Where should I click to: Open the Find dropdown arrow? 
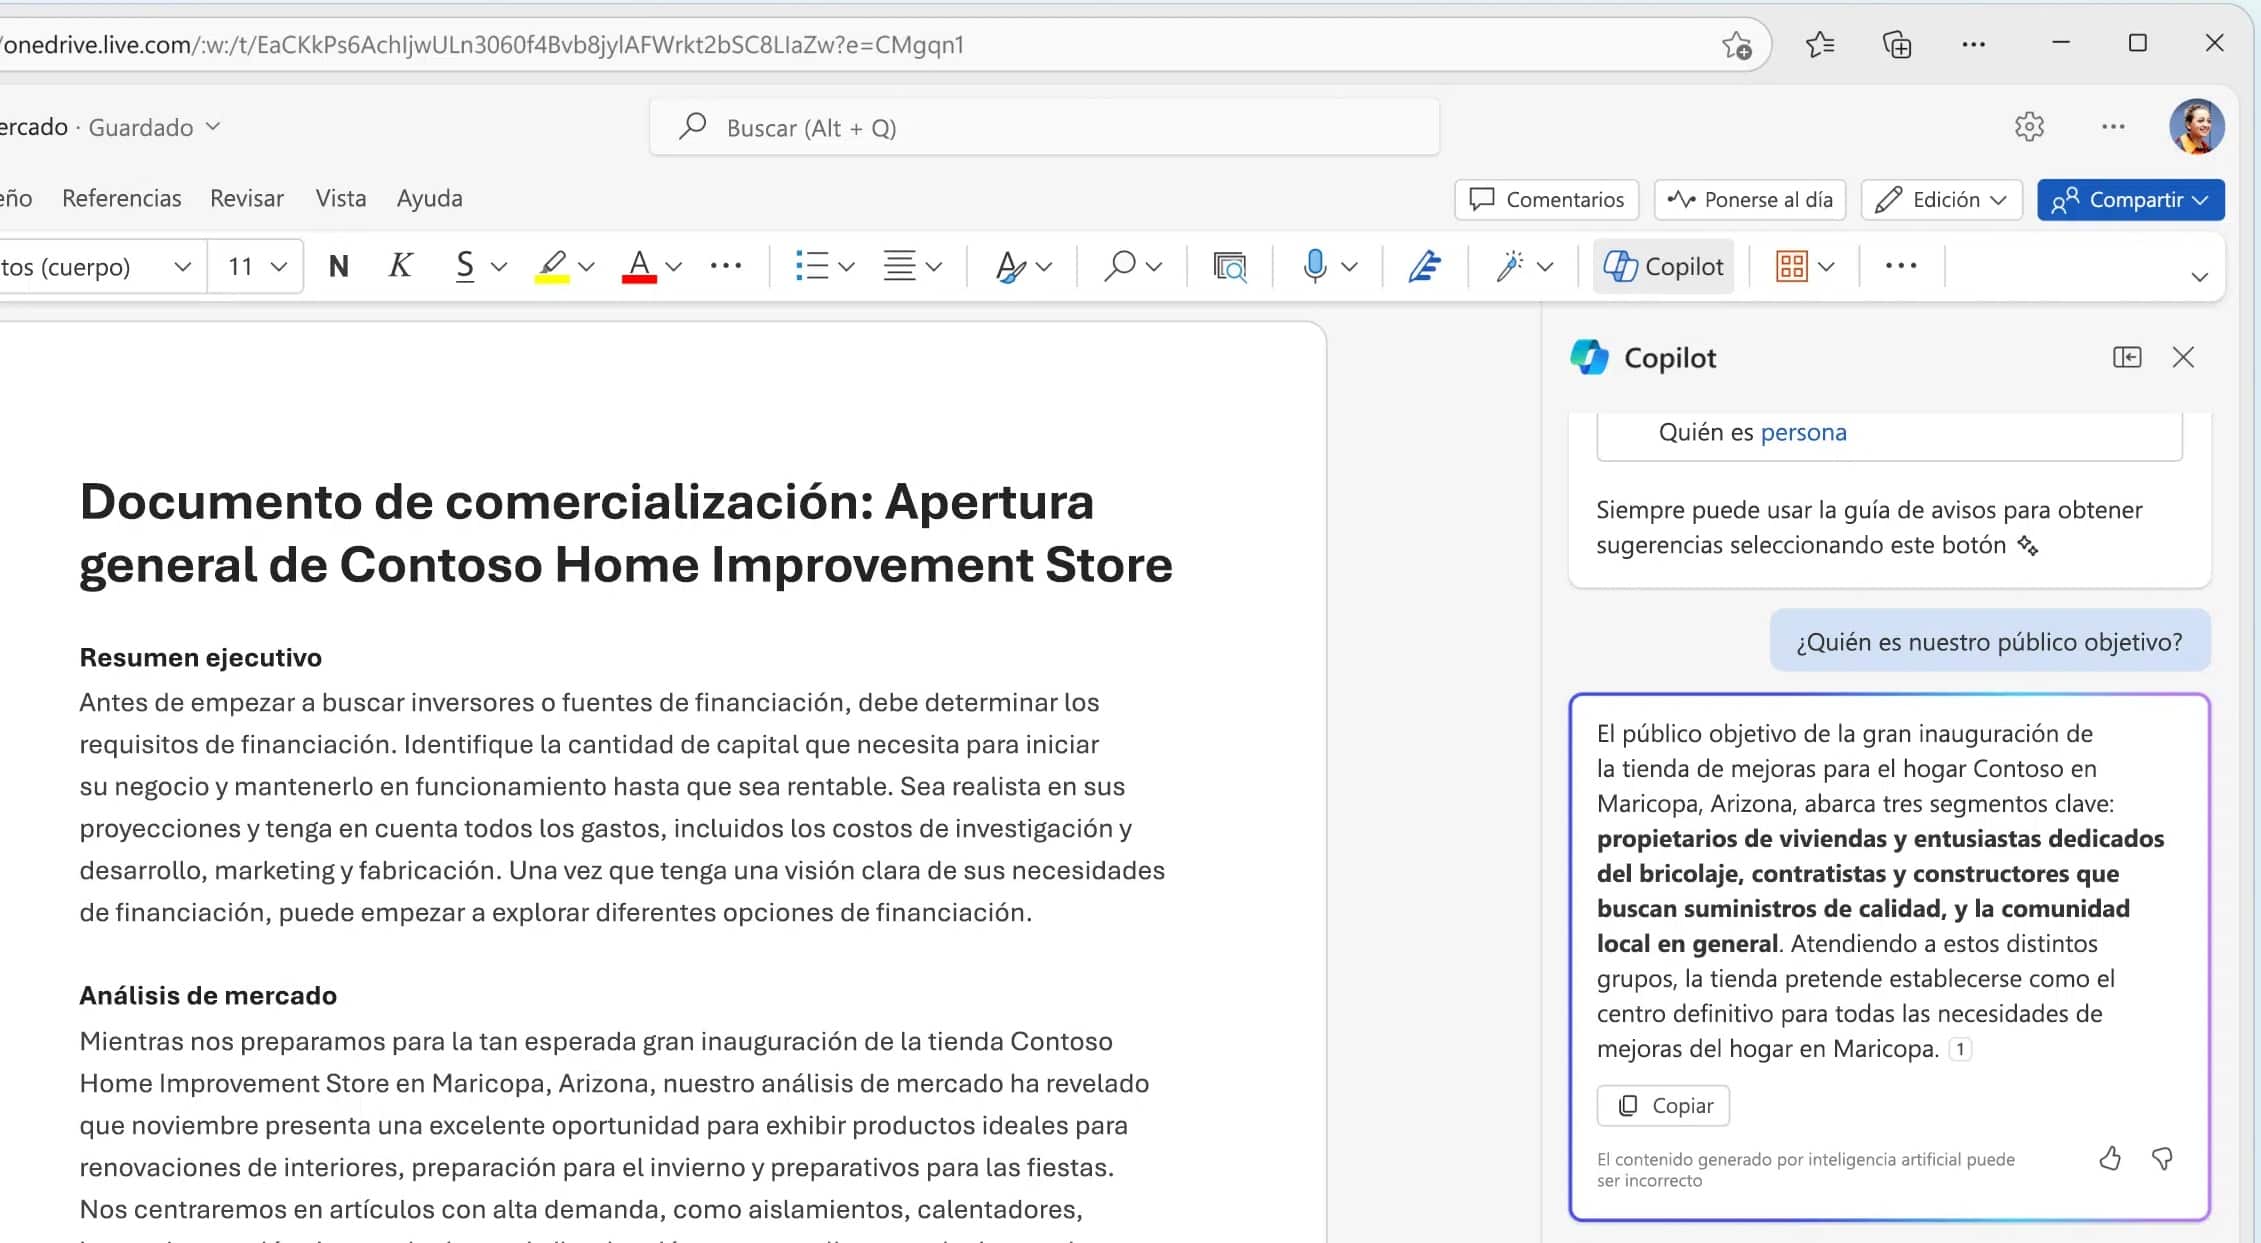click(1154, 267)
